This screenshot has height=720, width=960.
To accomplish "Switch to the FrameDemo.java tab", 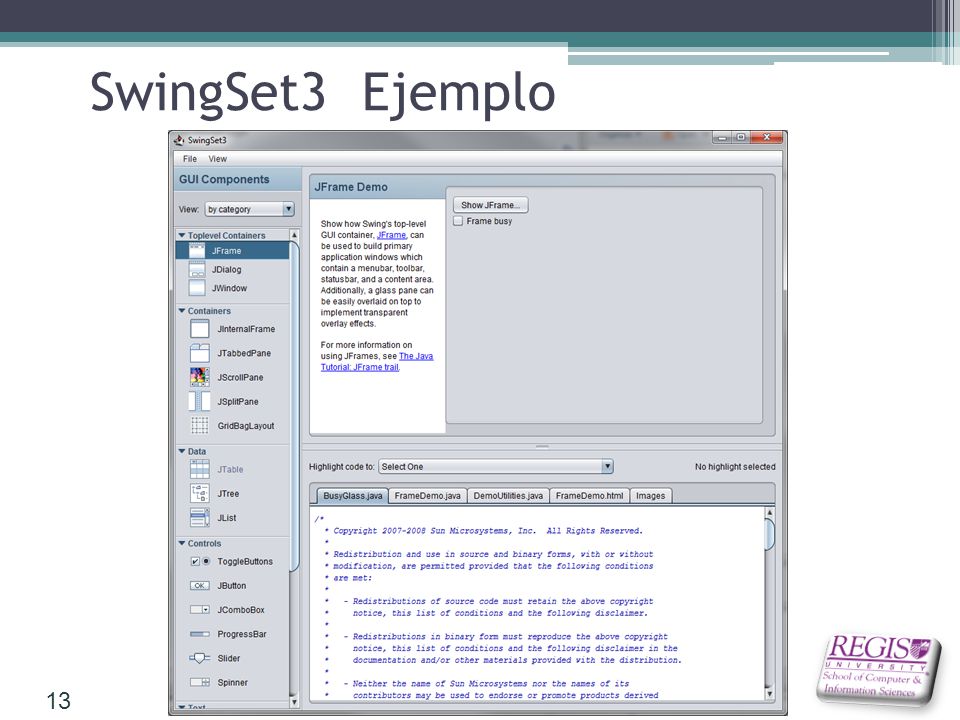I will point(427,496).
